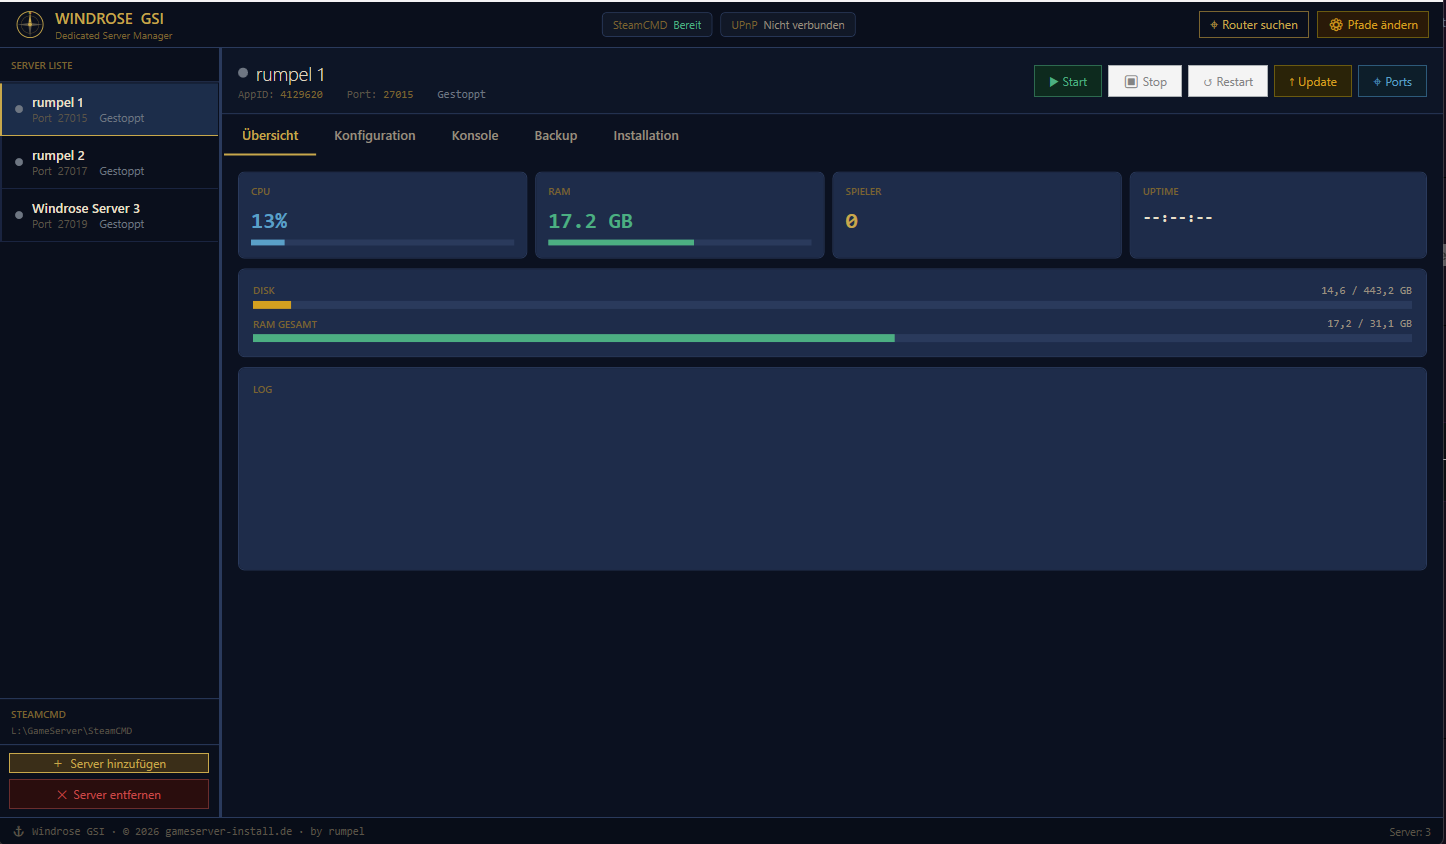Image resolution: width=1446 pixels, height=844 pixels.
Task: Click the UPTIME --:--:-- value
Action: tap(1178, 218)
